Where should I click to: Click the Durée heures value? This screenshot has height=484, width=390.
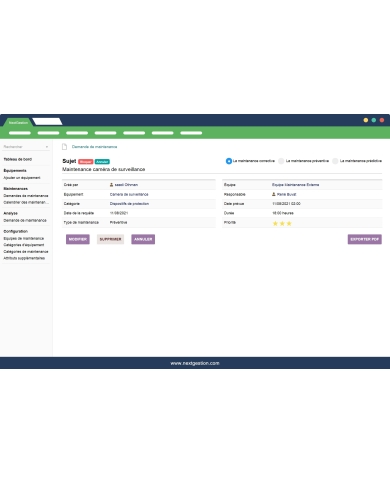[x=283, y=213]
